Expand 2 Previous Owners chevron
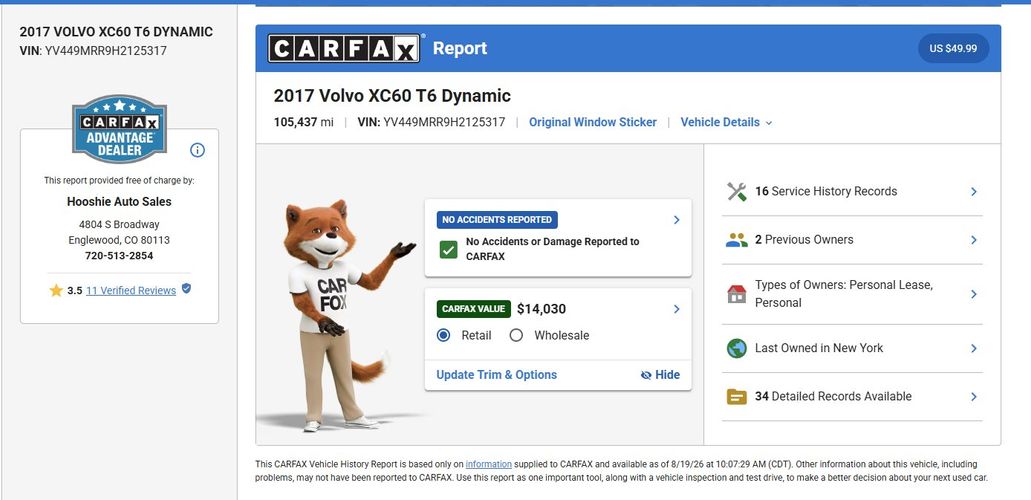Screen dimensions: 1031x500 974,240
